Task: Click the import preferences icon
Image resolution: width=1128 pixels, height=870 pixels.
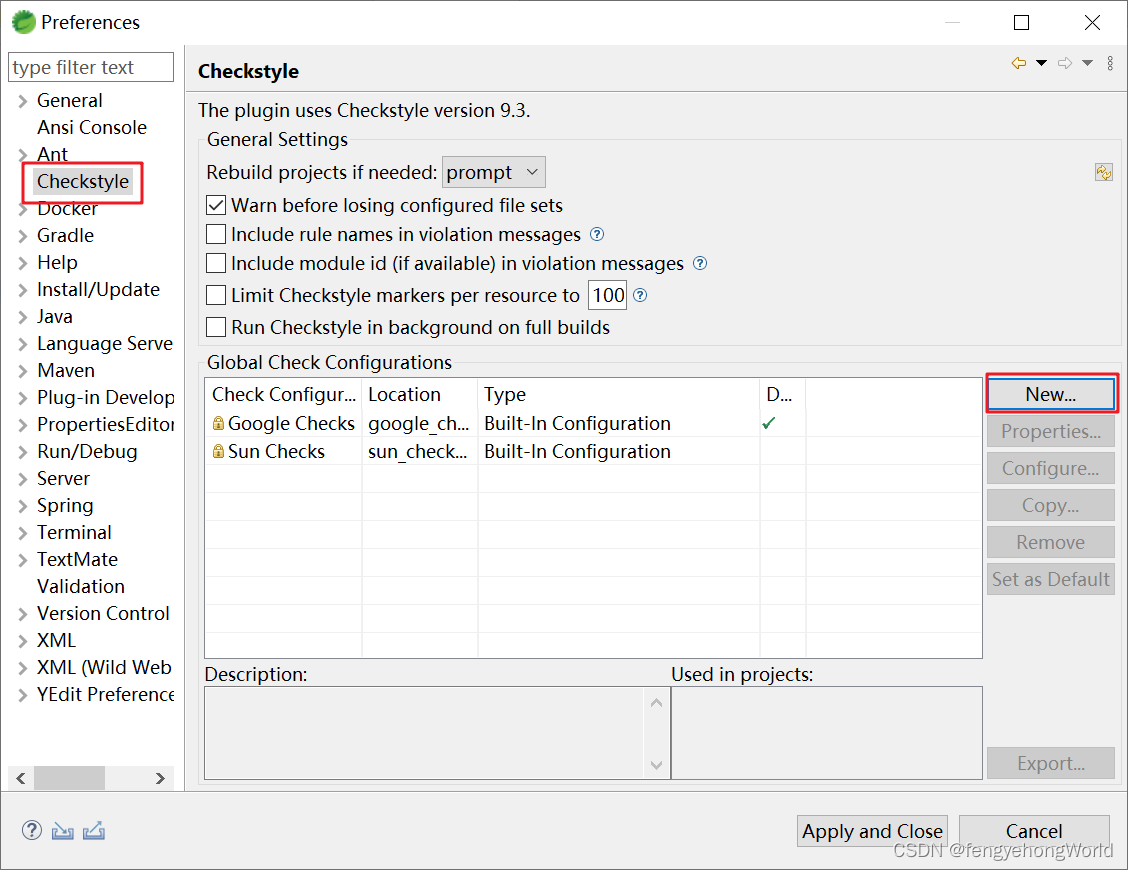Action: pyautogui.click(x=63, y=831)
